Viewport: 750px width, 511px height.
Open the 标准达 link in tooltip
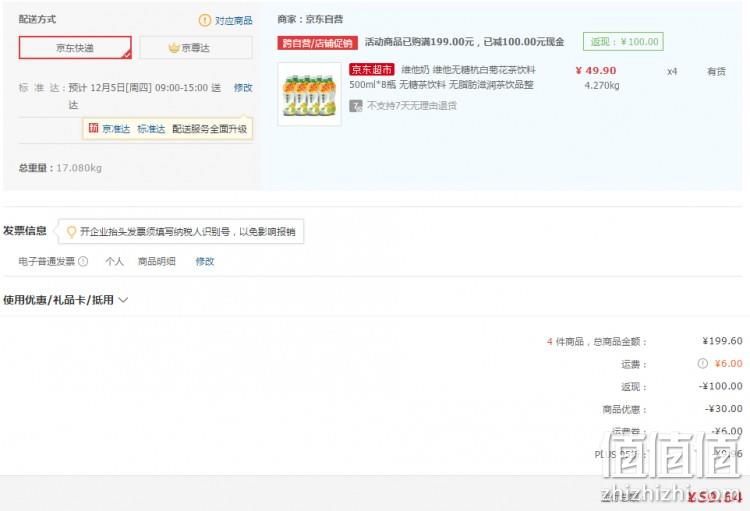pyautogui.click(x=151, y=129)
